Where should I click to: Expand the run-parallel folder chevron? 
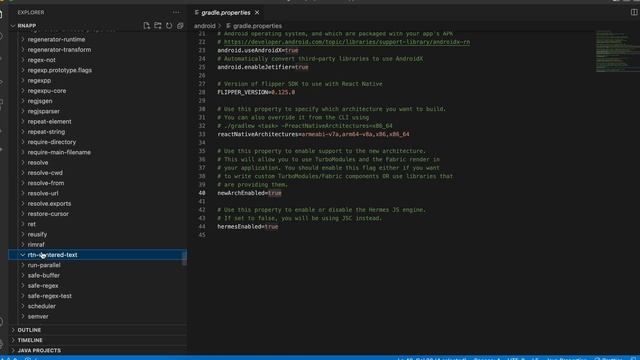[x=22, y=265]
